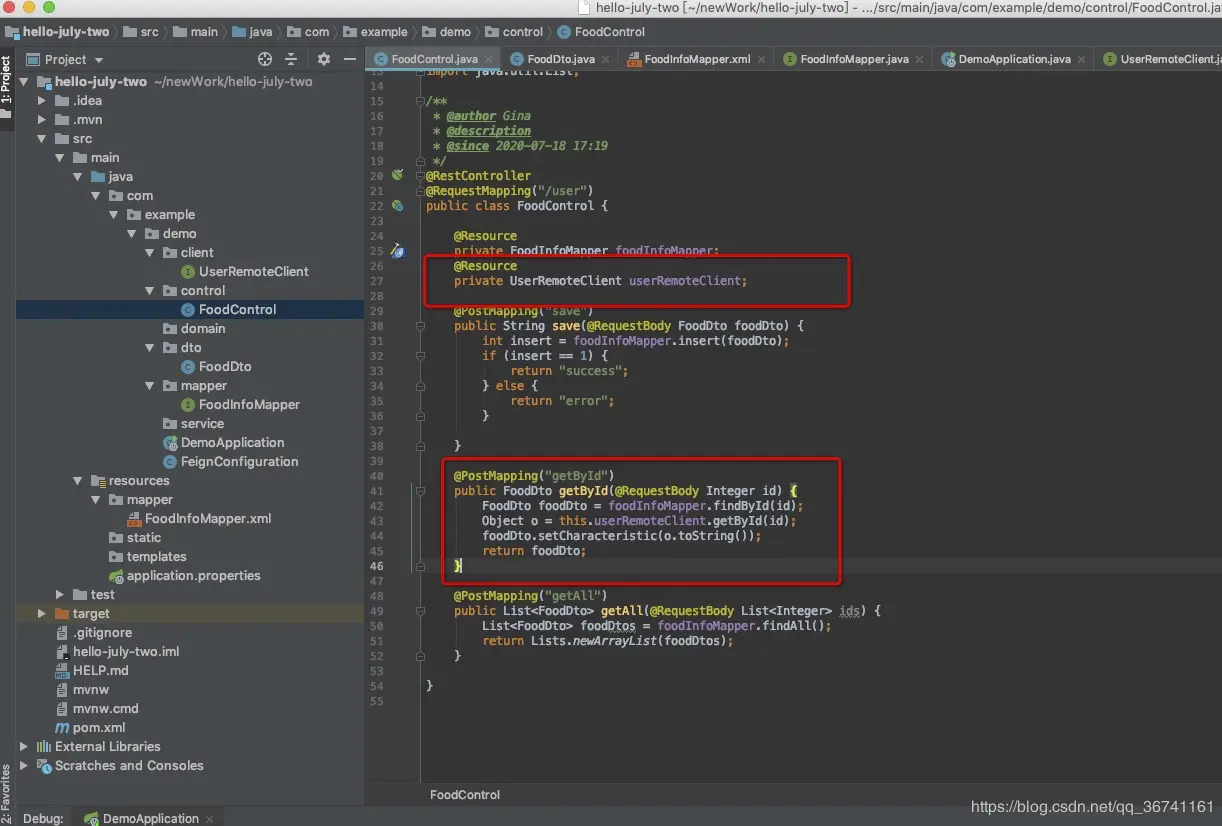Open Project panel settings gear
This screenshot has height=826, width=1222.
(323, 59)
